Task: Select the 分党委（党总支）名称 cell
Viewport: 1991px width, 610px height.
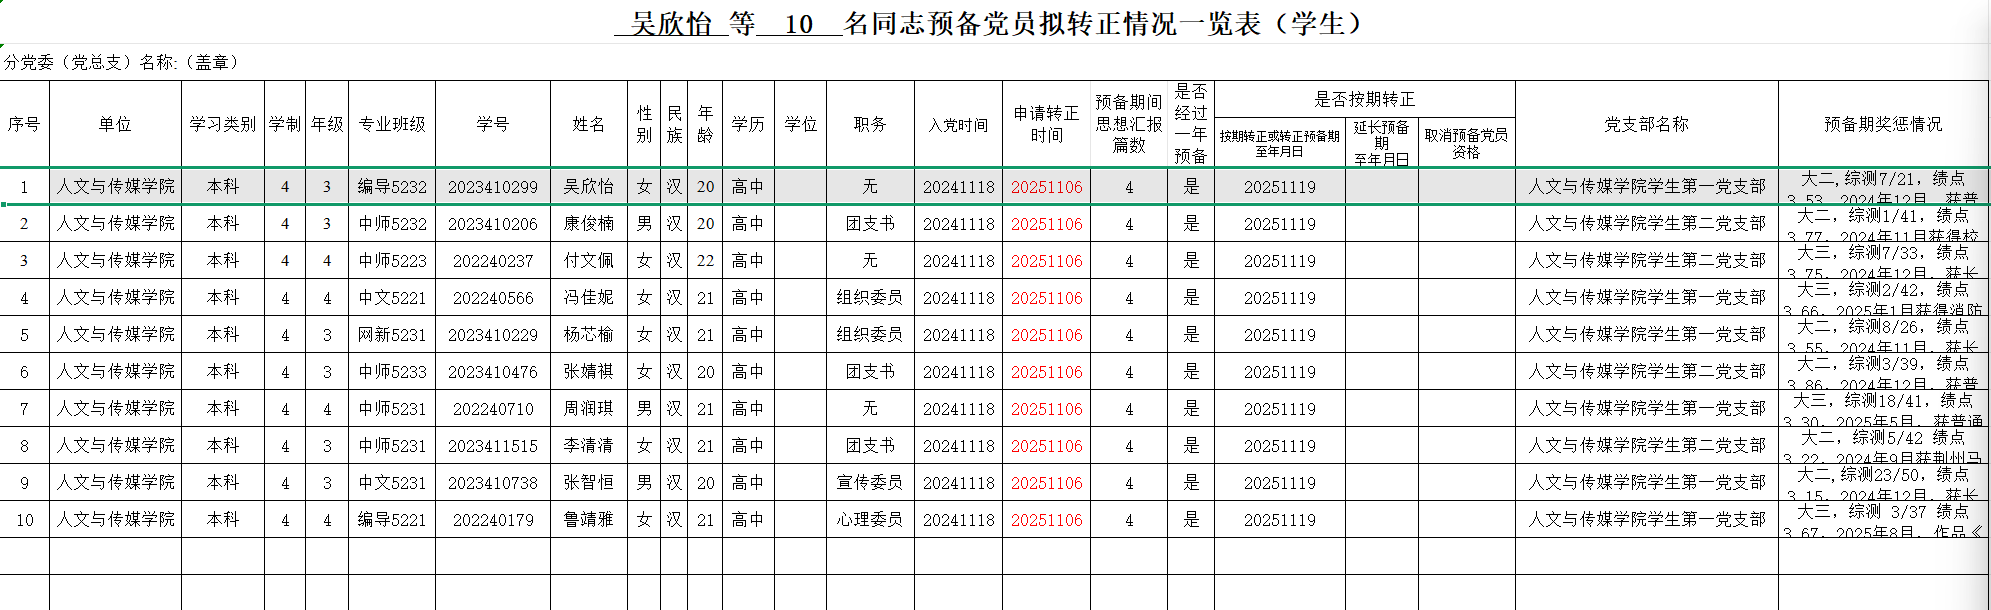Action: point(122,62)
